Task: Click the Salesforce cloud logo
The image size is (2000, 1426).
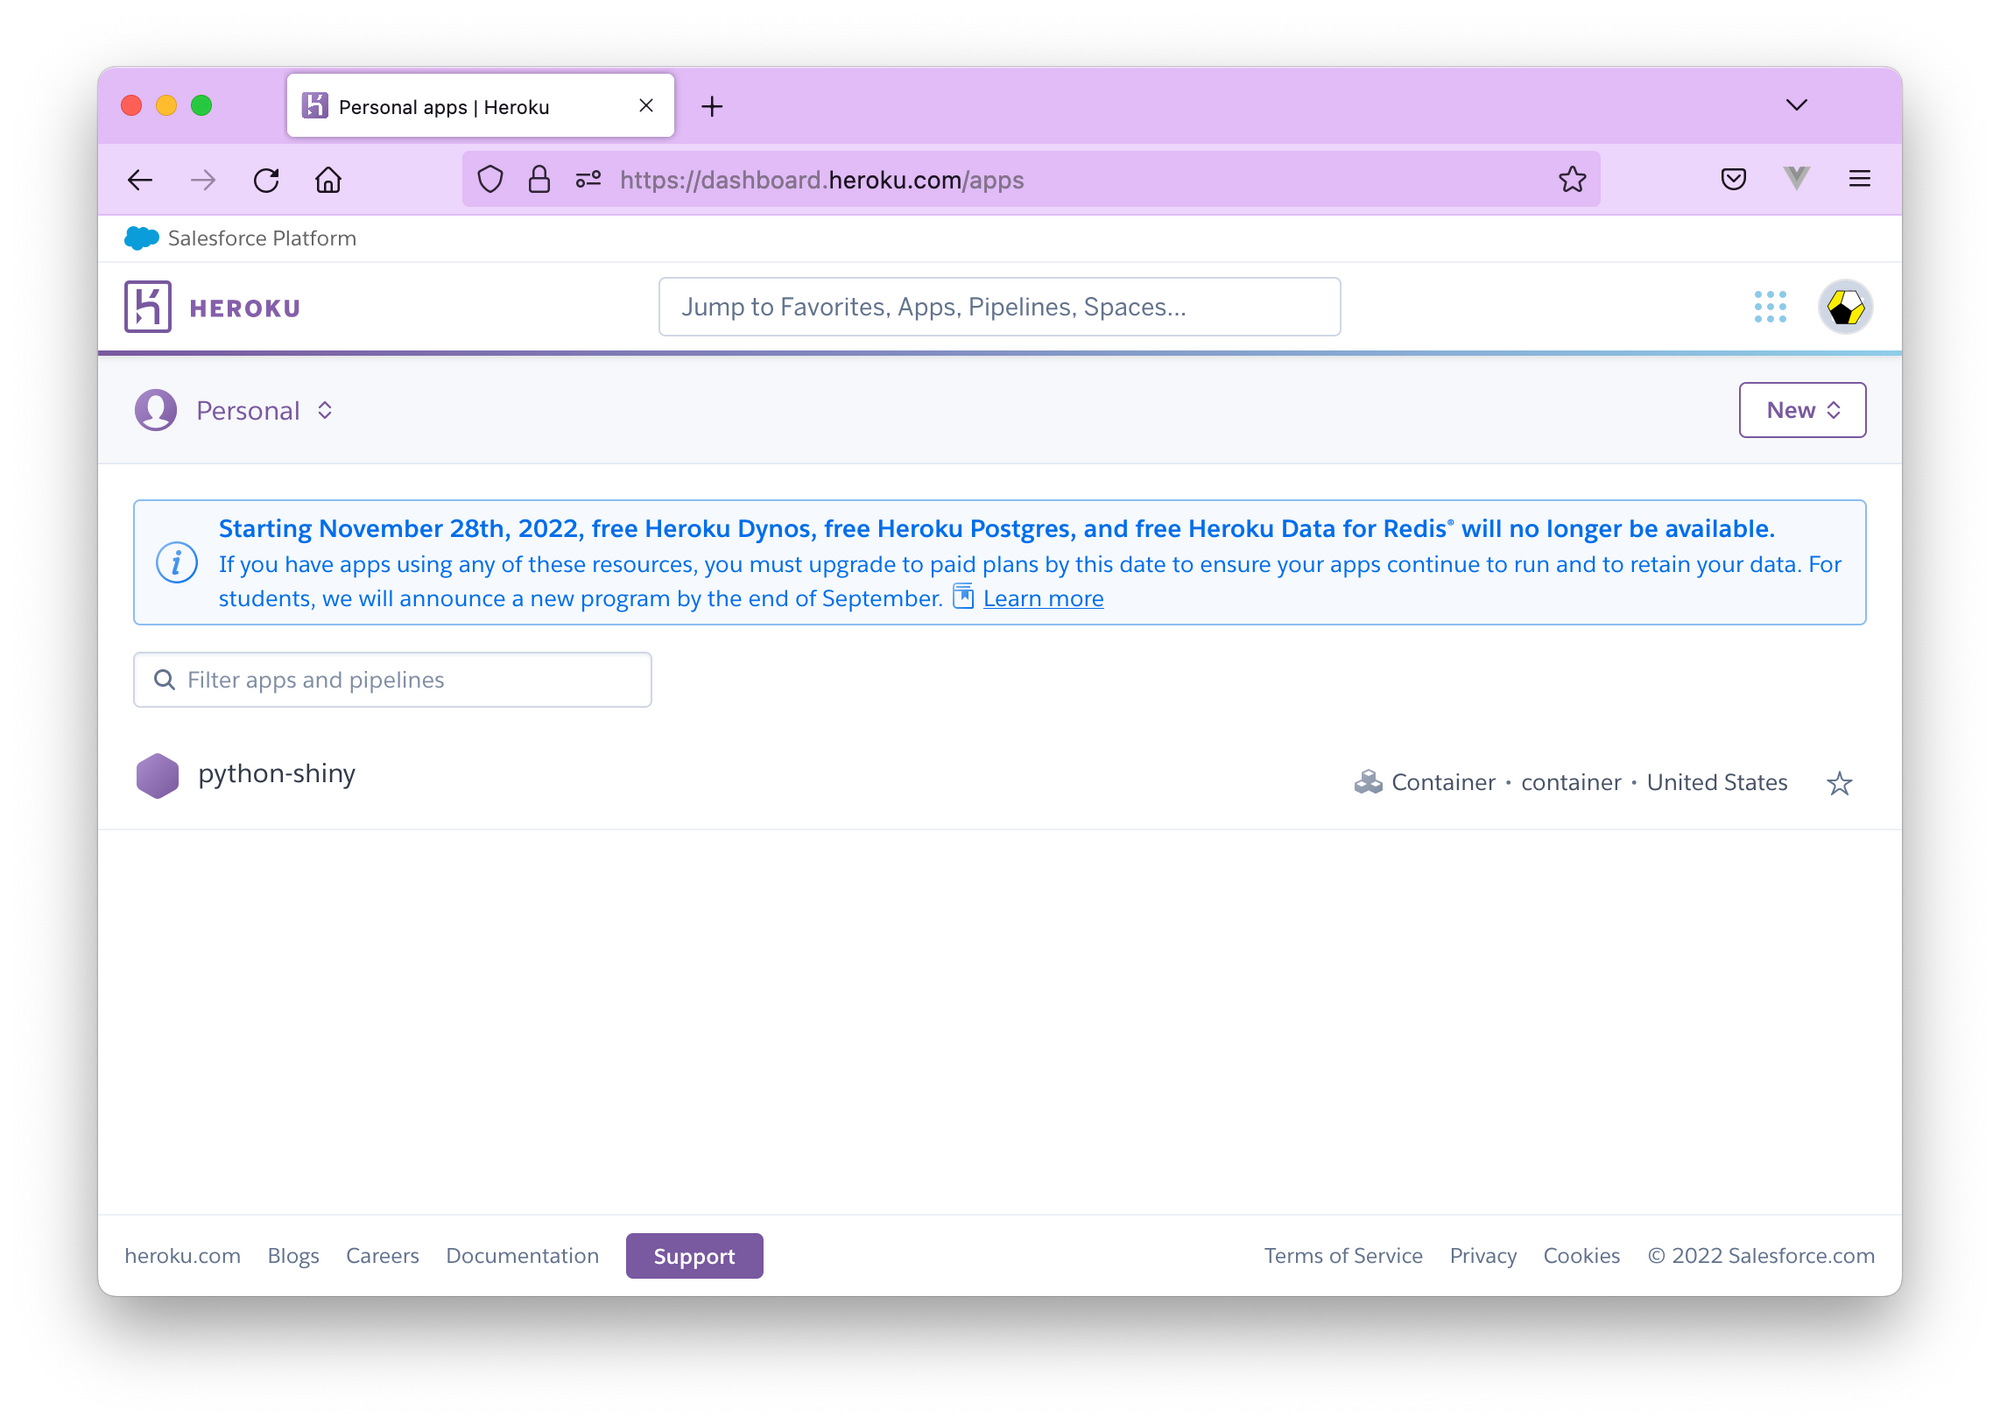Action: pyautogui.click(x=141, y=238)
